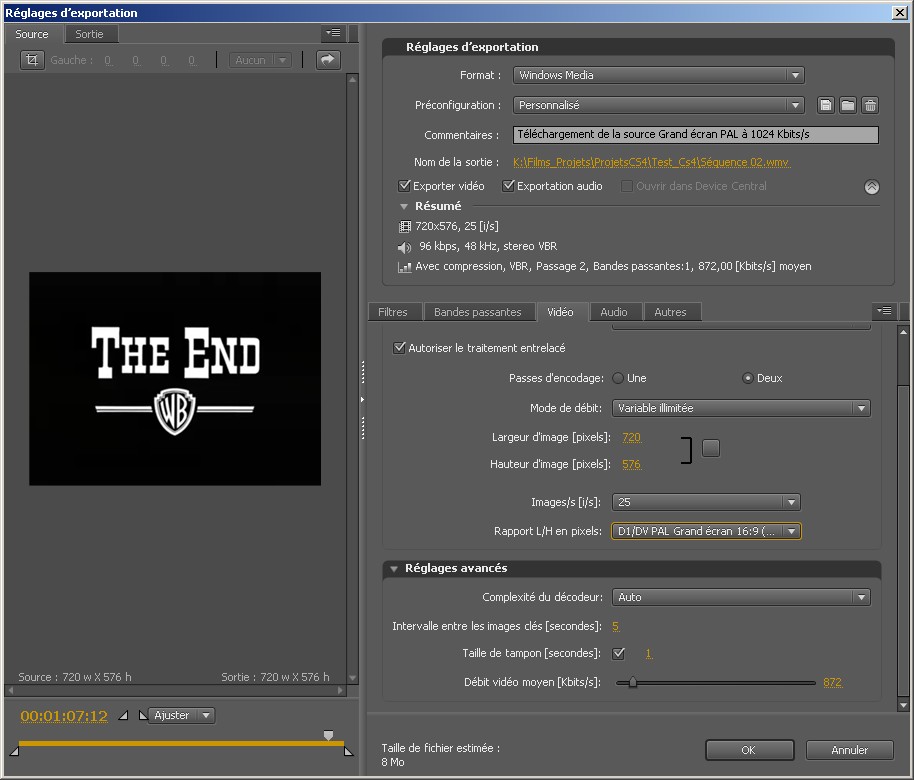Select Une encoding pass radio button
Image resolution: width=914 pixels, height=780 pixels.
coord(618,378)
